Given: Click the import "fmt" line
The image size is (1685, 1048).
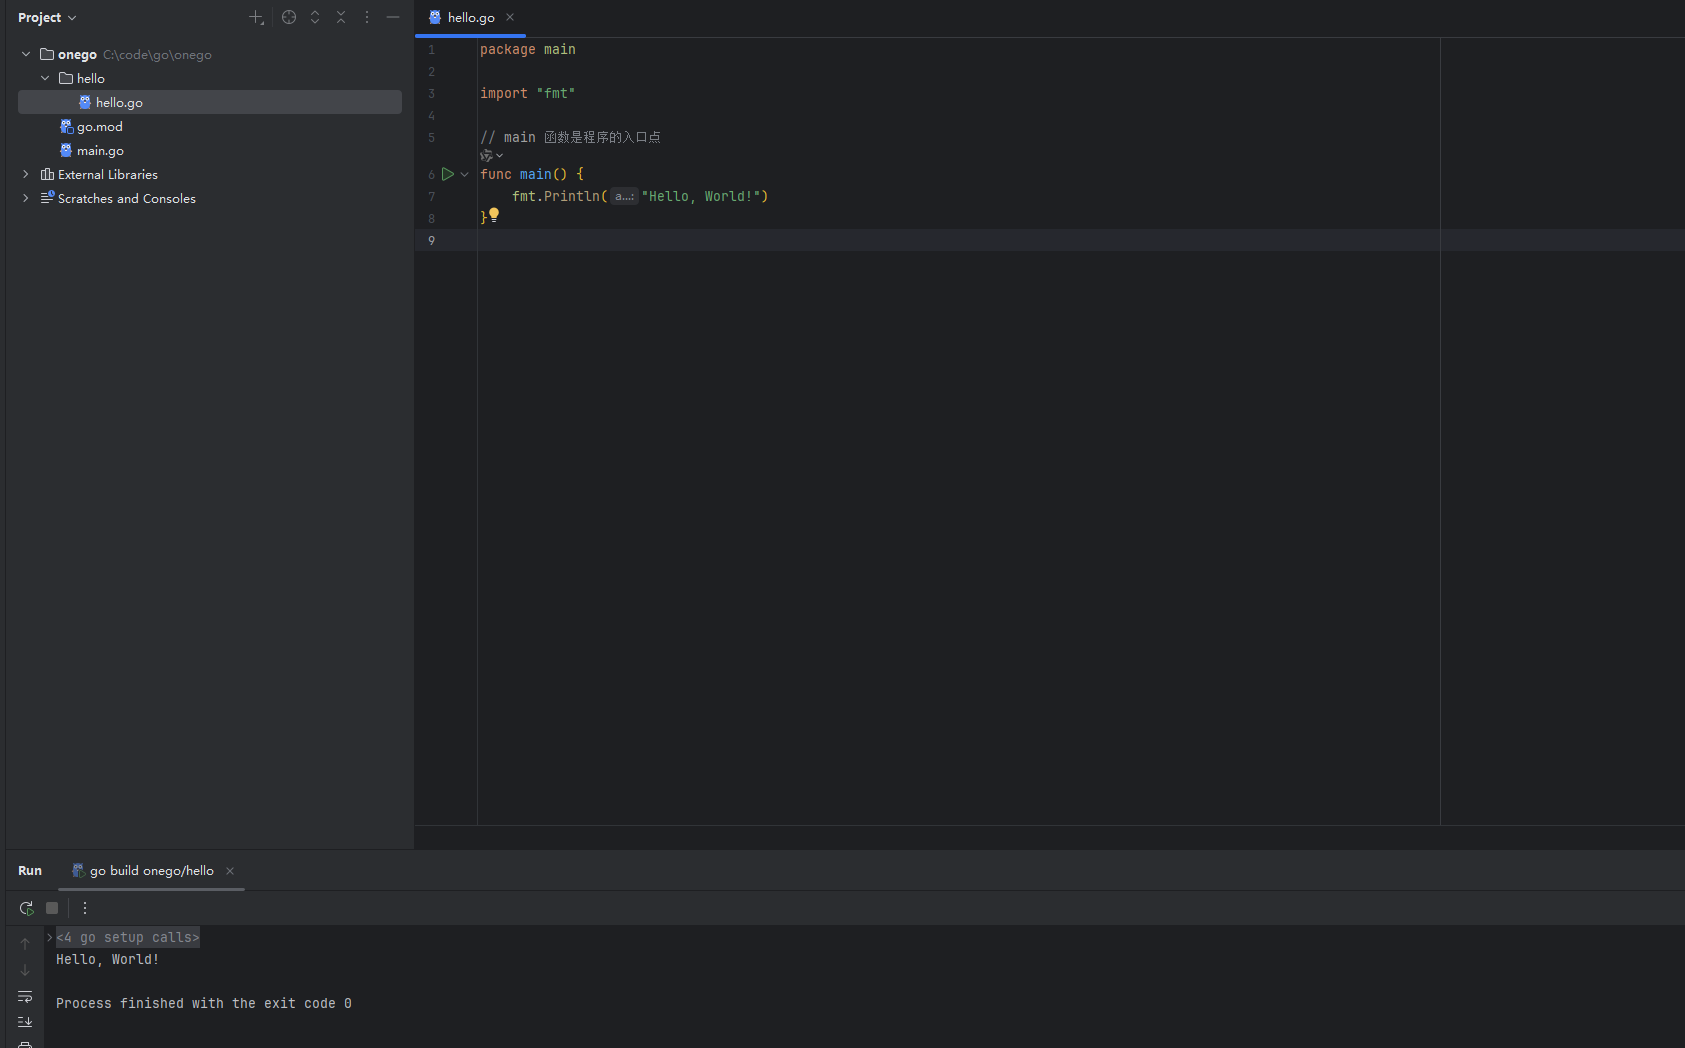Looking at the screenshot, I should (x=528, y=93).
